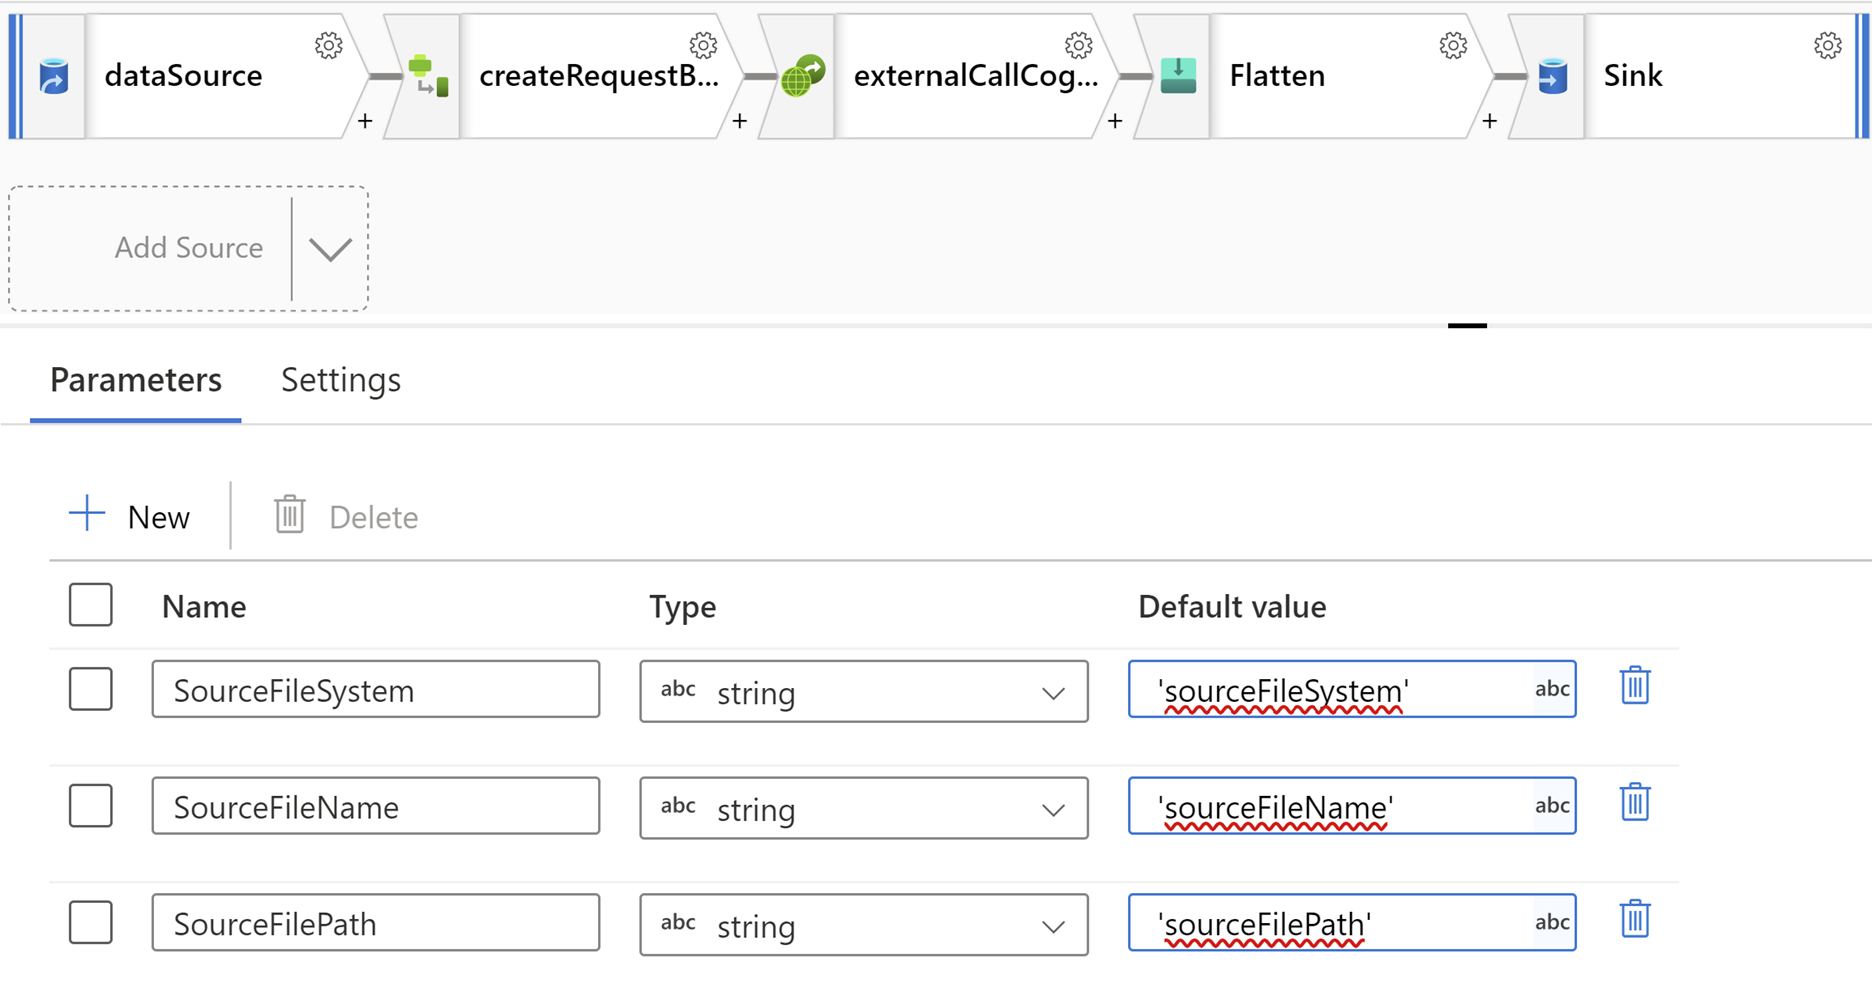Image resolution: width=1872 pixels, height=992 pixels.
Task: Open settings gear on Flatten node
Action: [x=1452, y=45]
